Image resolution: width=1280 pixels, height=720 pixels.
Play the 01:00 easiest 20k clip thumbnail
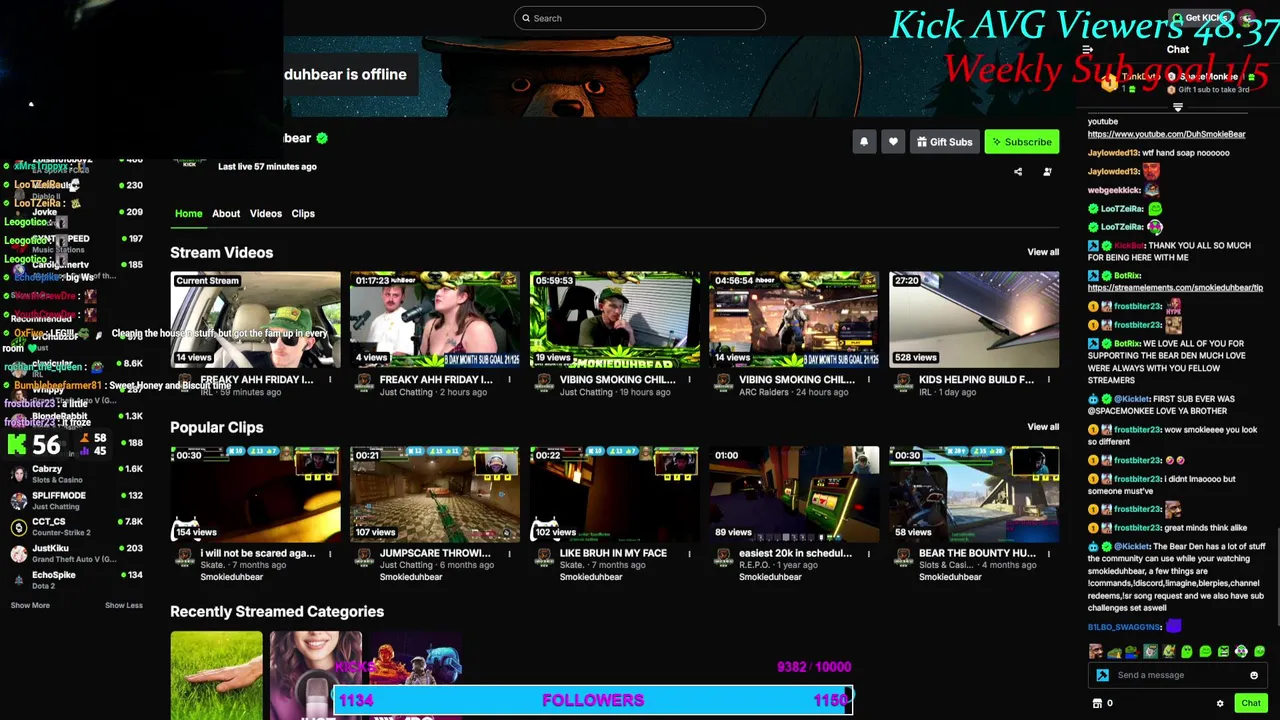pos(794,494)
